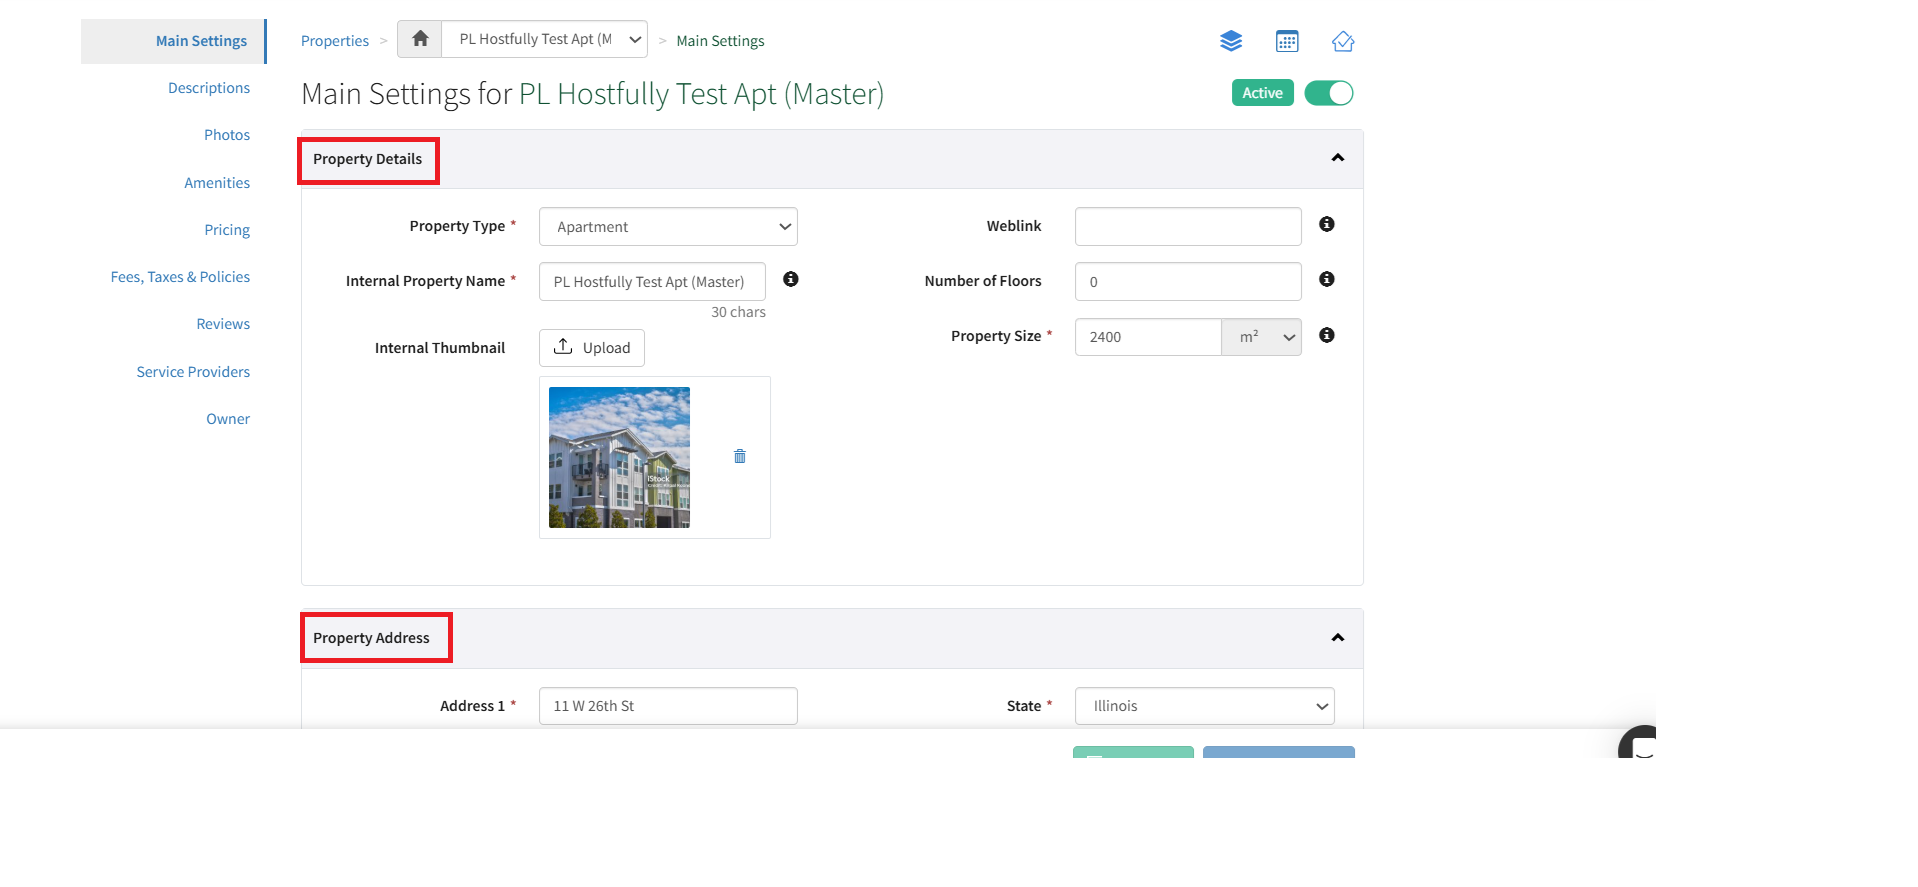Open the Pricing settings tab
Image resolution: width=1918 pixels, height=887 pixels.
[227, 230]
